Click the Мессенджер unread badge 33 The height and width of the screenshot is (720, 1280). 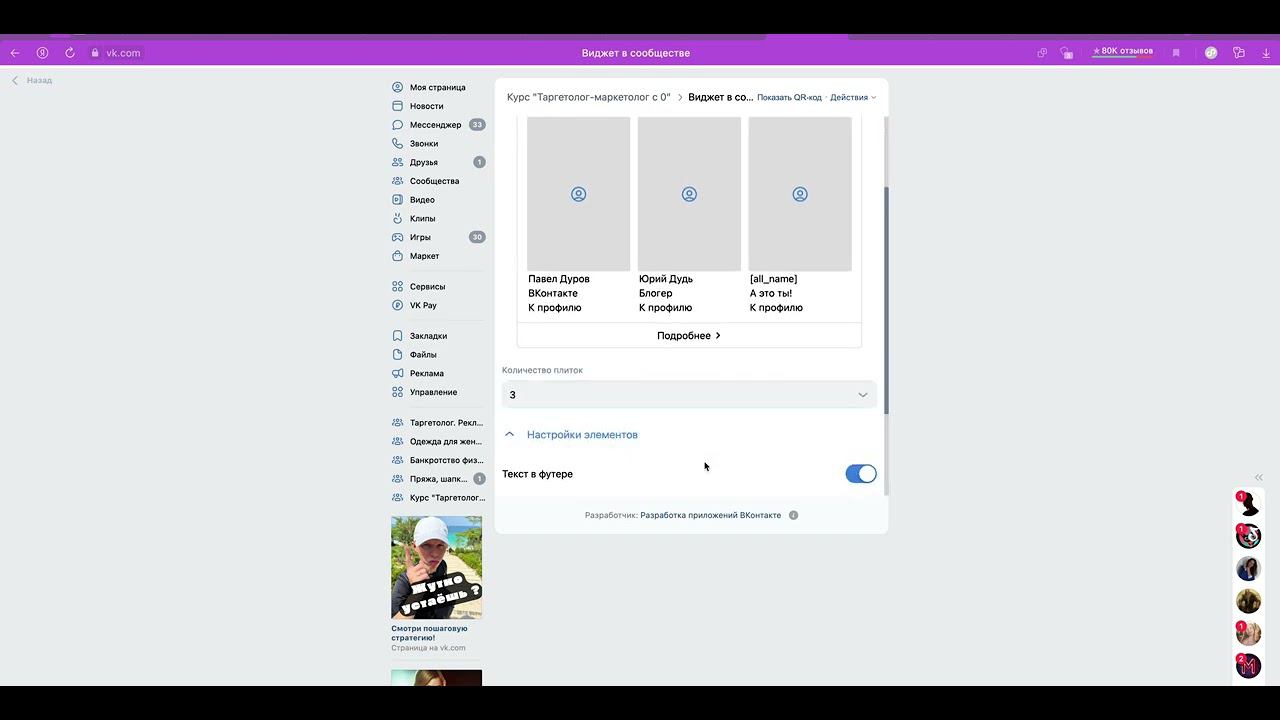point(477,125)
